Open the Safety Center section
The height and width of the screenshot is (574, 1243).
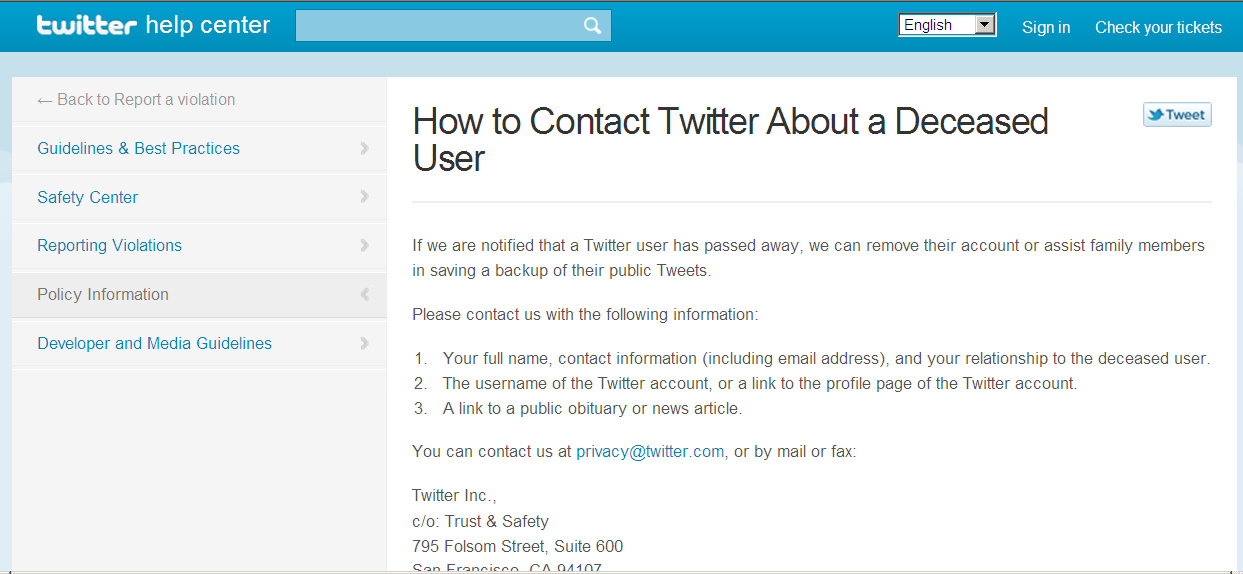[x=88, y=197]
